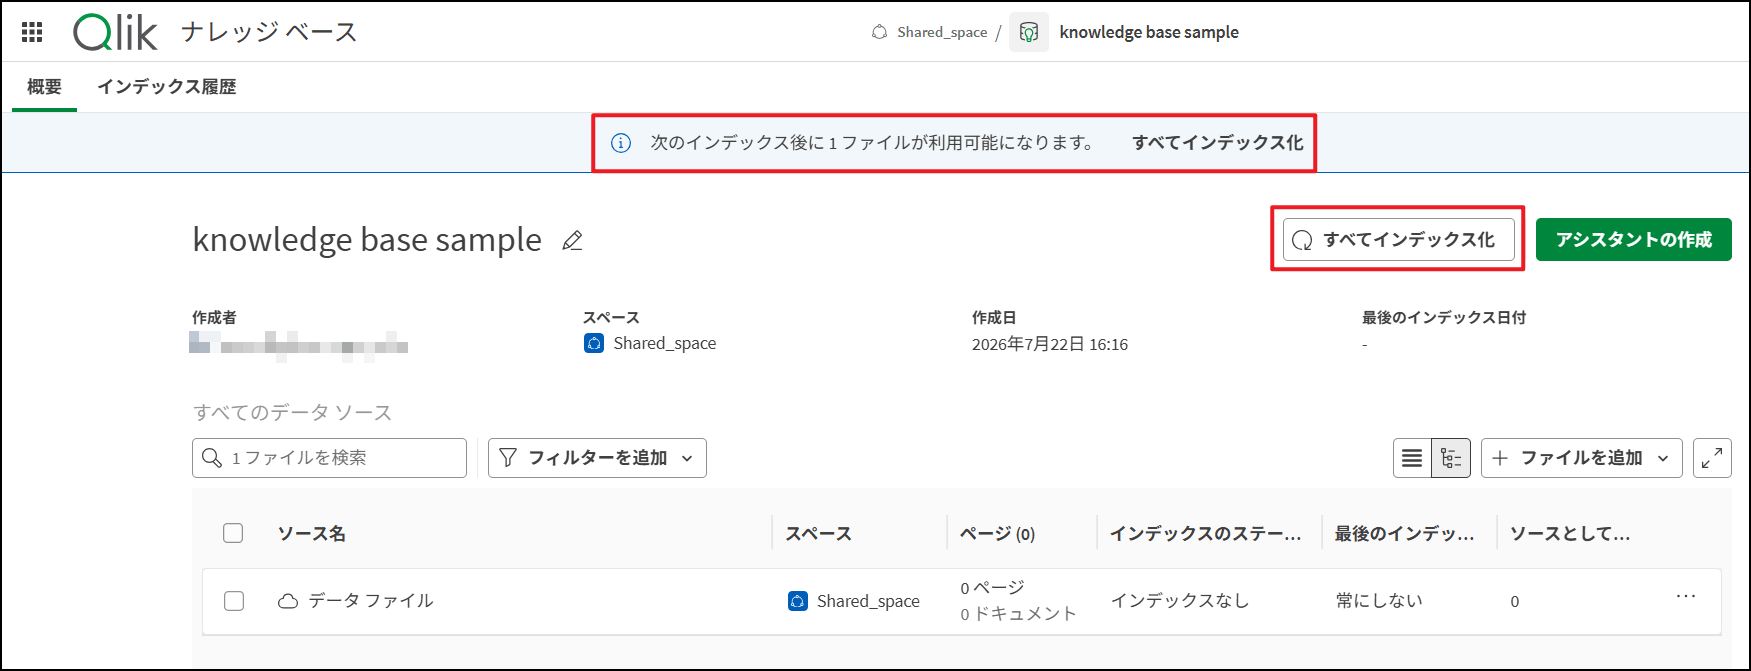Click the インデックスのステー... column header

[x=1205, y=534]
